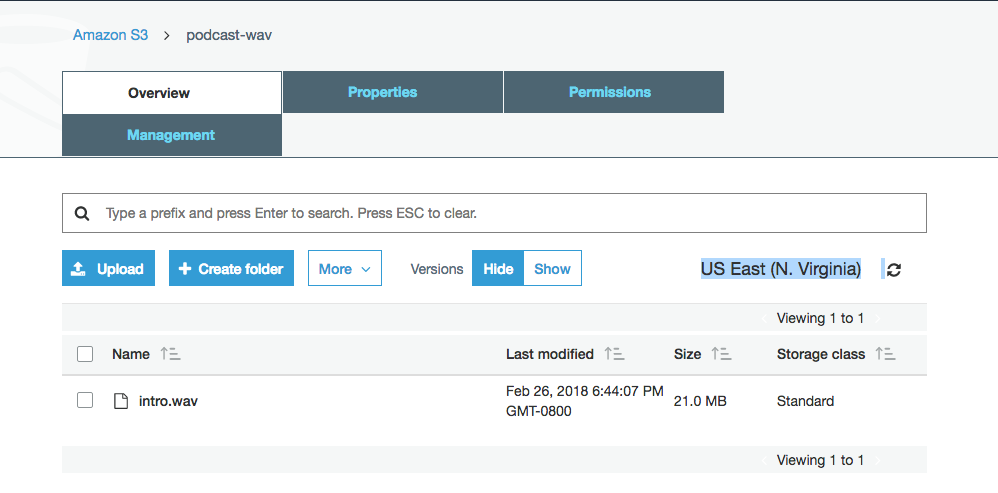Click the US East (N. Virginia) region text
Image resolution: width=998 pixels, height=493 pixels.
coord(781,269)
